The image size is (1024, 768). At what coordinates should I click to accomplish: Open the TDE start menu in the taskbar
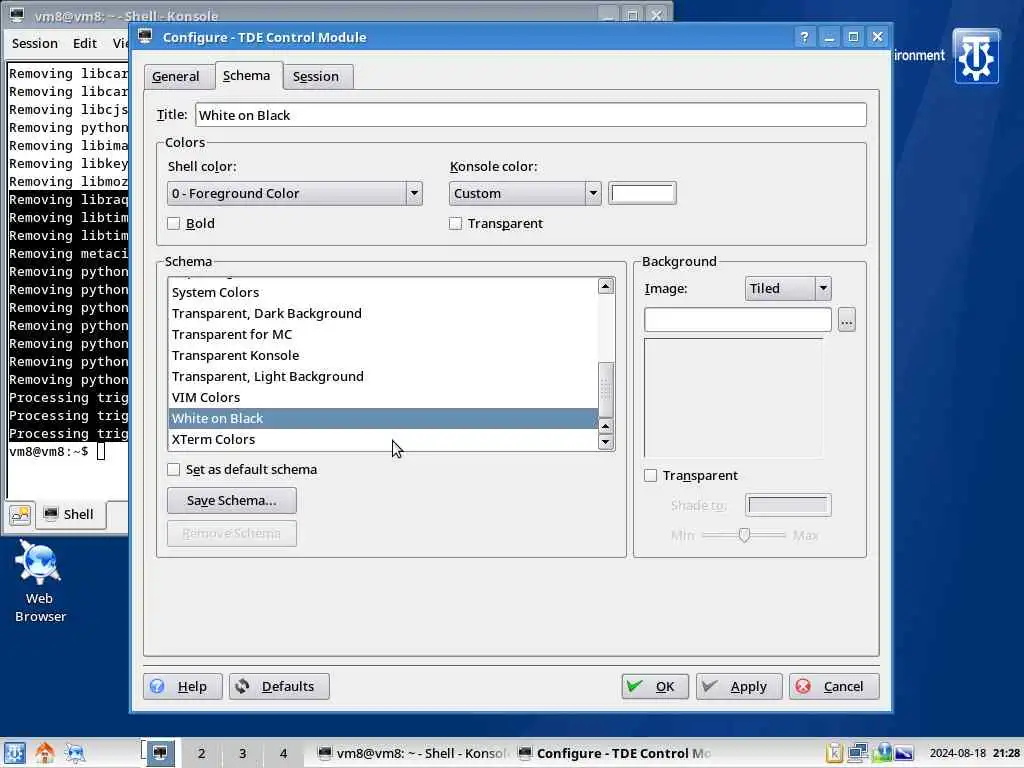pyautogui.click(x=14, y=753)
